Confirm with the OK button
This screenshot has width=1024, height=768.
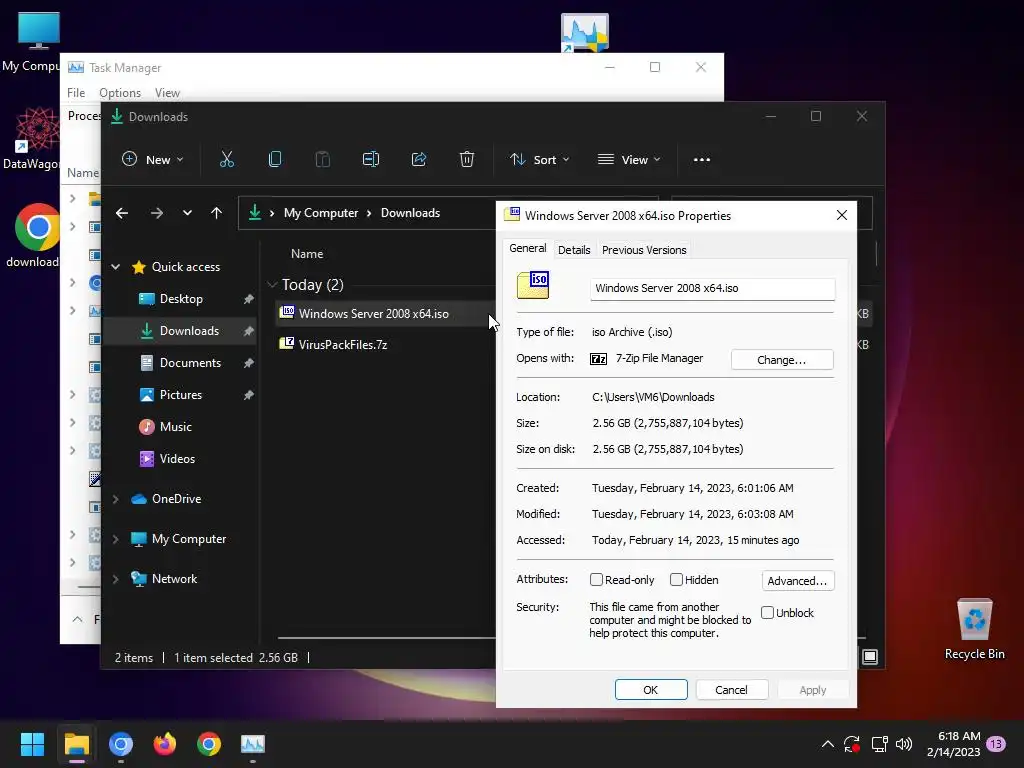[650, 690]
